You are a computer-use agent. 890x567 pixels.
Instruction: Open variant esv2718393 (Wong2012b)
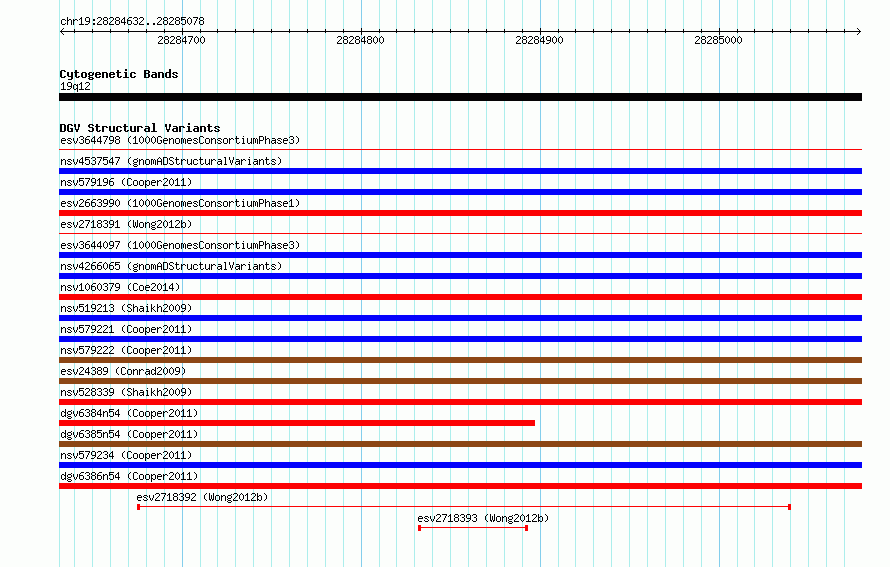pyautogui.click(x=483, y=518)
